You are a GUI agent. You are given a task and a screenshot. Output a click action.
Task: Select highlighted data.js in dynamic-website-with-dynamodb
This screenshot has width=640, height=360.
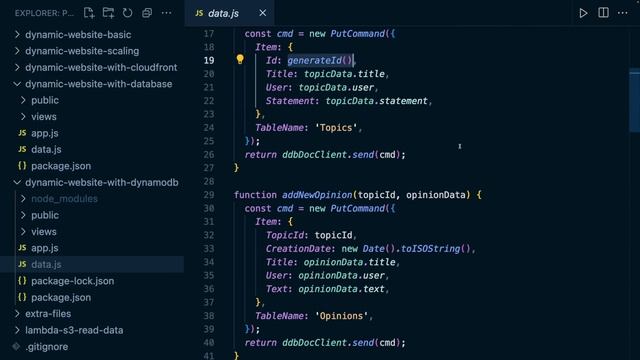(92, 264)
